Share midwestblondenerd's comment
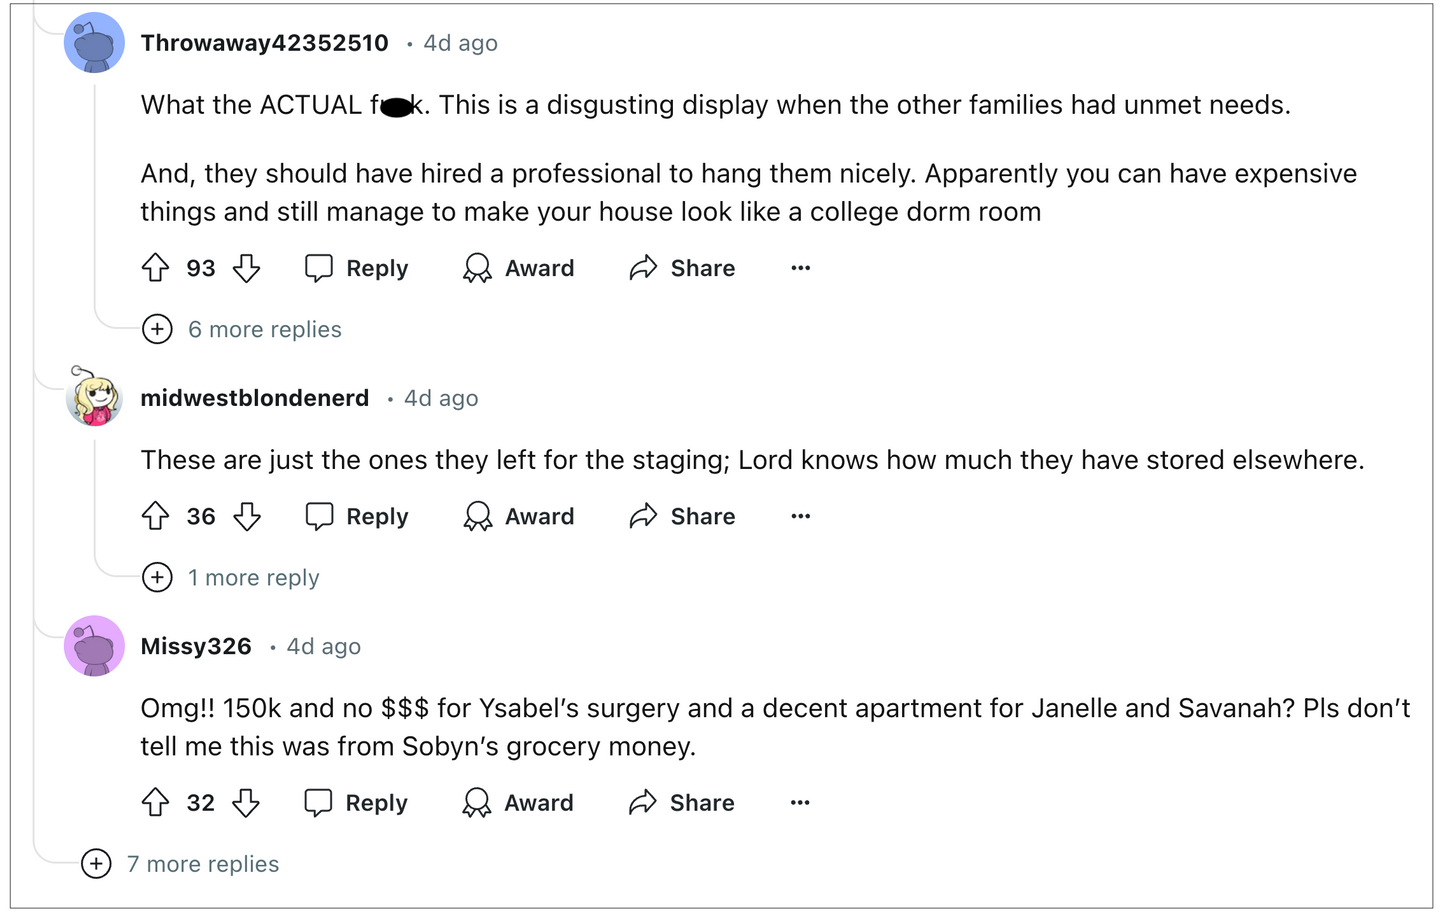 pyautogui.click(x=682, y=516)
